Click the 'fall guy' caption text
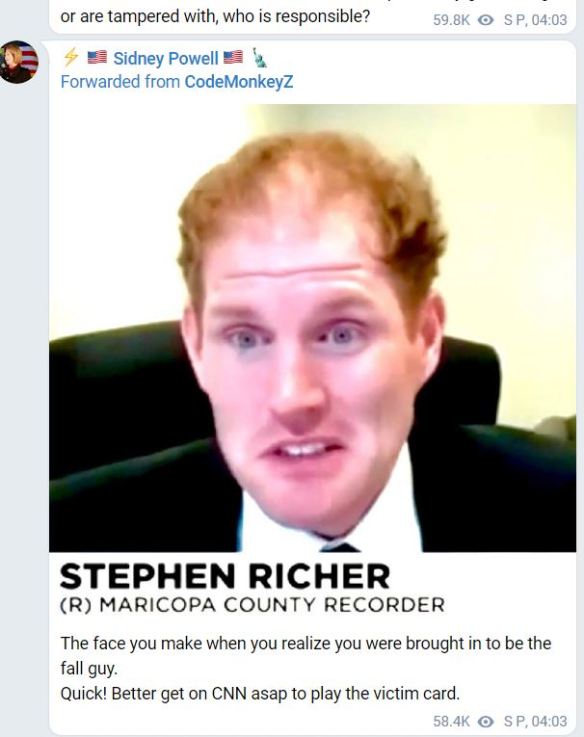 point(88,668)
